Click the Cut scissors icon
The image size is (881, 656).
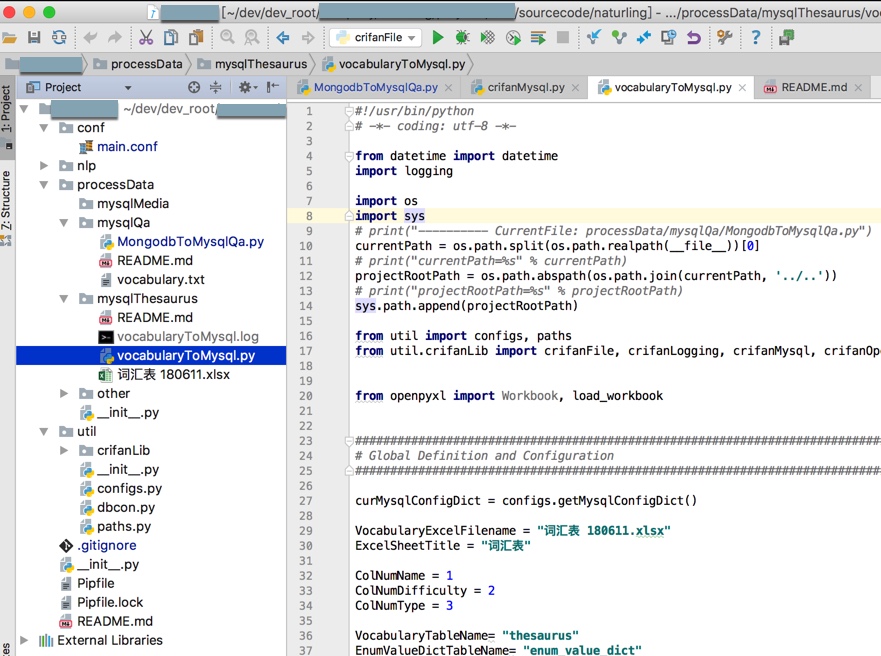[x=146, y=38]
